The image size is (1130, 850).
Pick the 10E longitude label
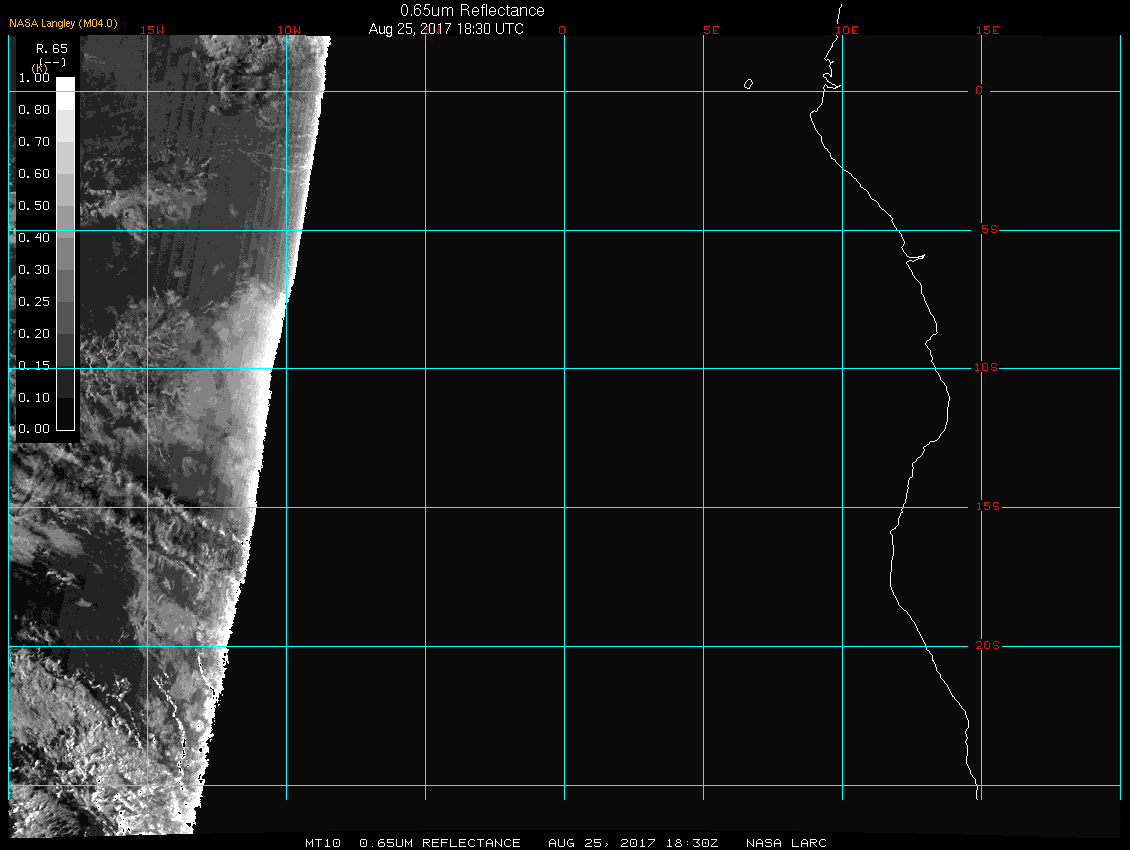(847, 30)
